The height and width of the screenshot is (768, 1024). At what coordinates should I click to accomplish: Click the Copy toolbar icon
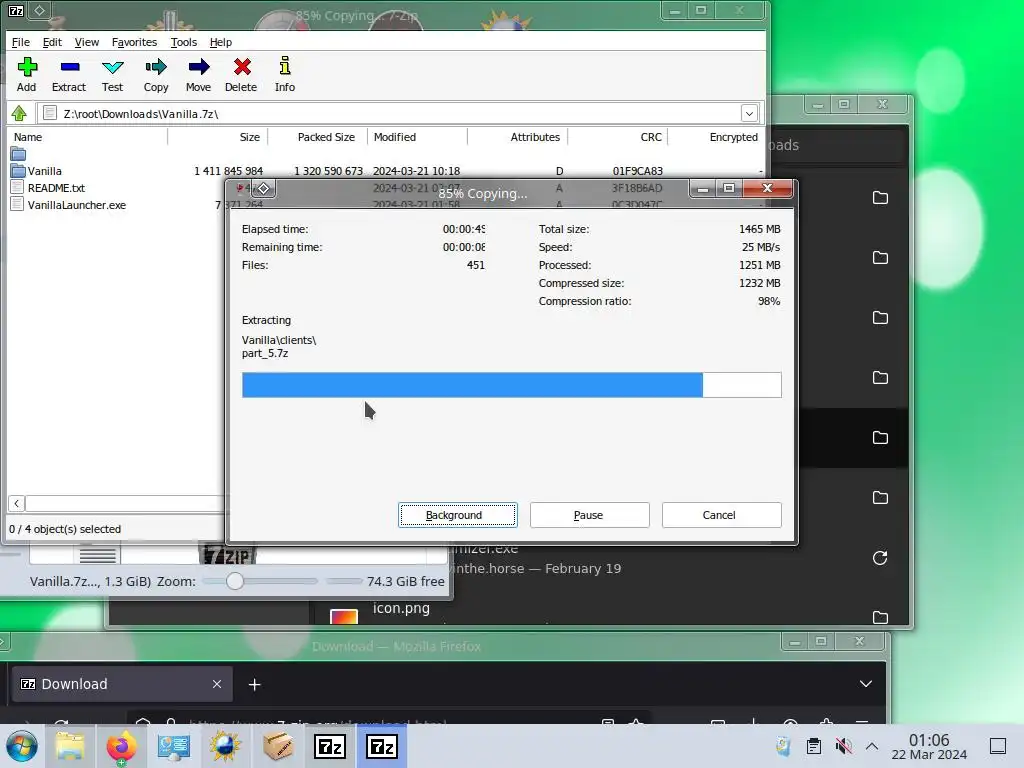pos(155,74)
